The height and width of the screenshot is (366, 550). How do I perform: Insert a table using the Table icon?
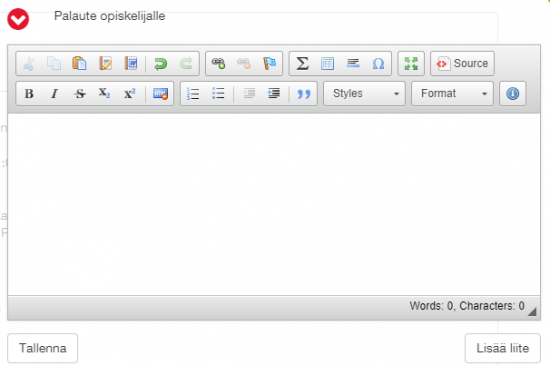[327, 64]
